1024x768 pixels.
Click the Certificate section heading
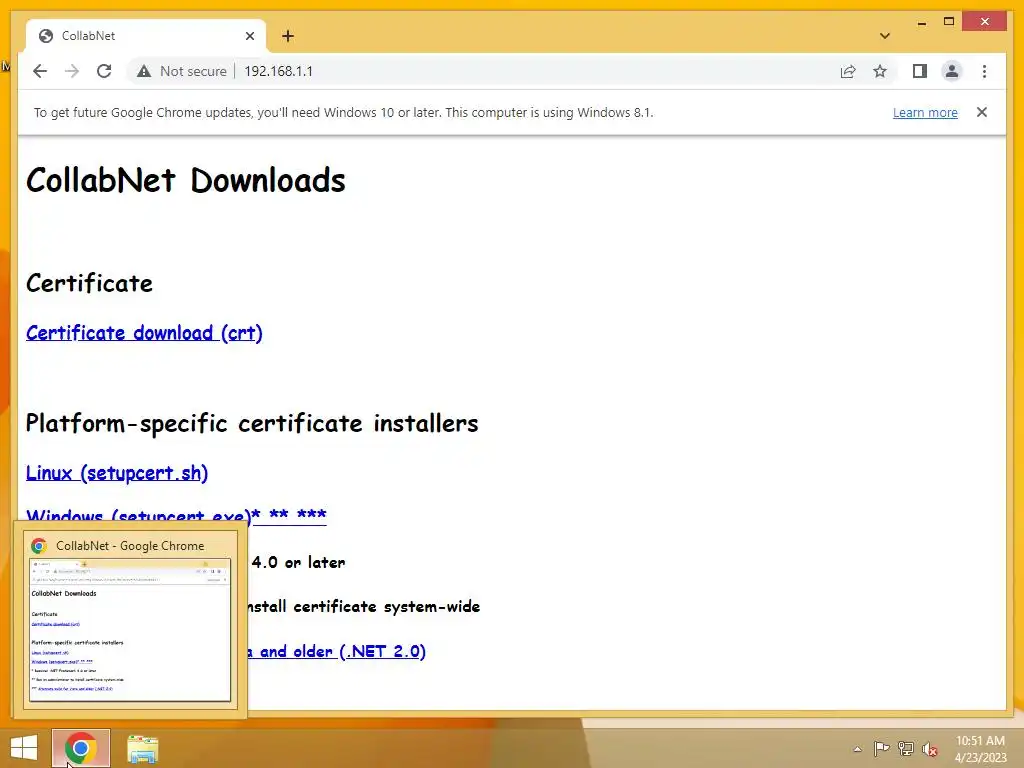(89, 283)
